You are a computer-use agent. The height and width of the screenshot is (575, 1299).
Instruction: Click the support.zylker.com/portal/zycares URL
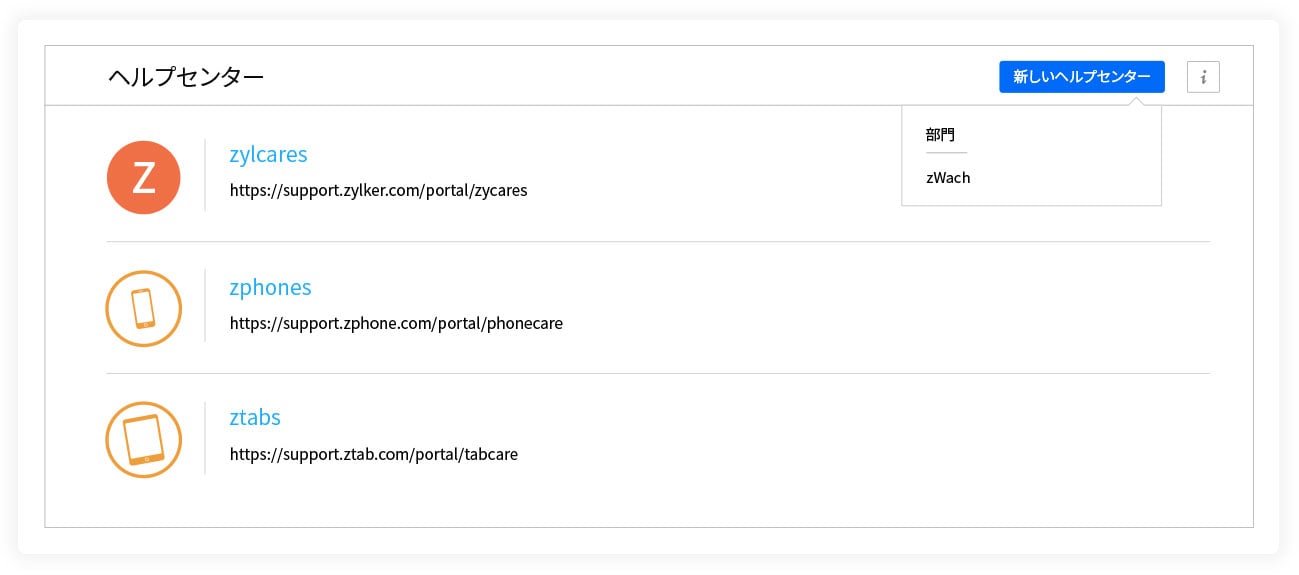tap(378, 190)
